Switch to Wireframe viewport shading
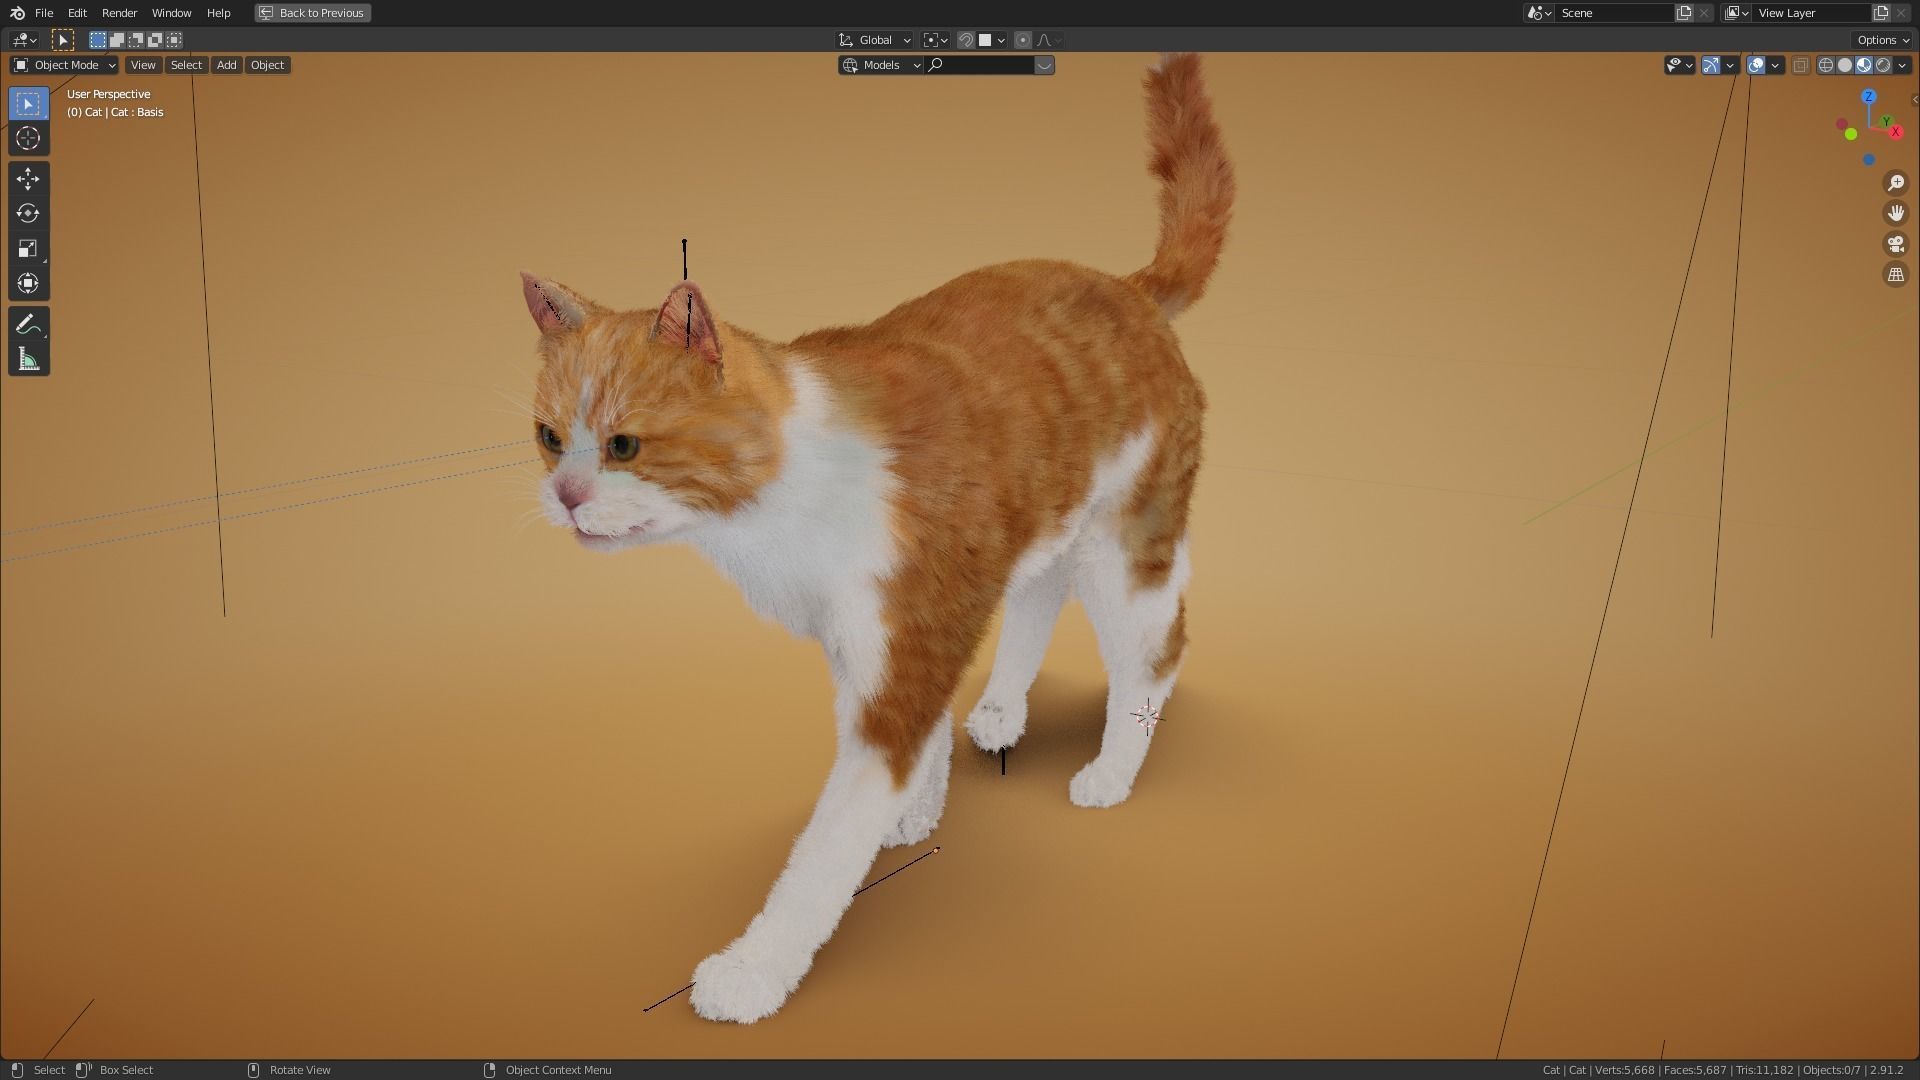 tap(1826, 65)
